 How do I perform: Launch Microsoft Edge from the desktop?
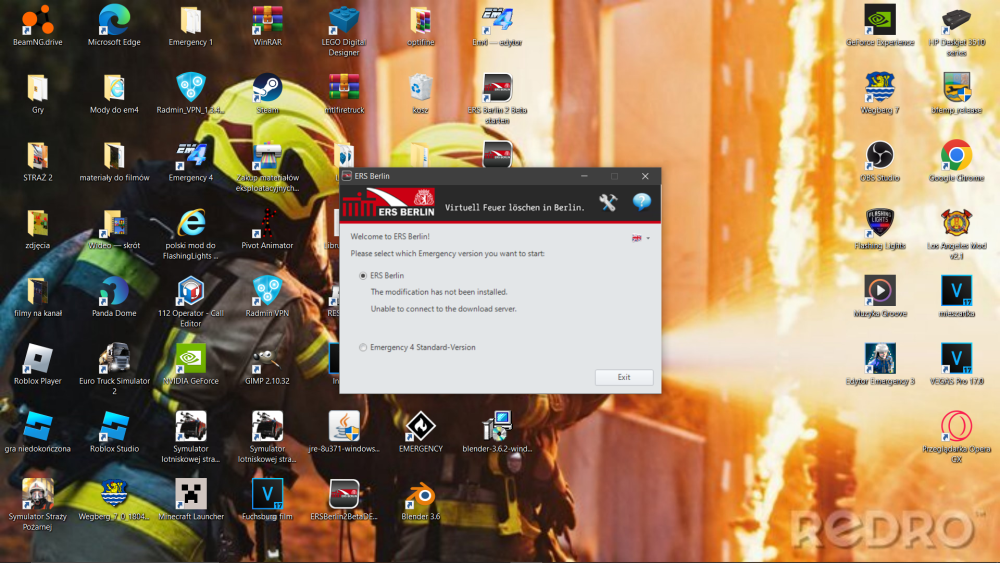coord(114,26)
